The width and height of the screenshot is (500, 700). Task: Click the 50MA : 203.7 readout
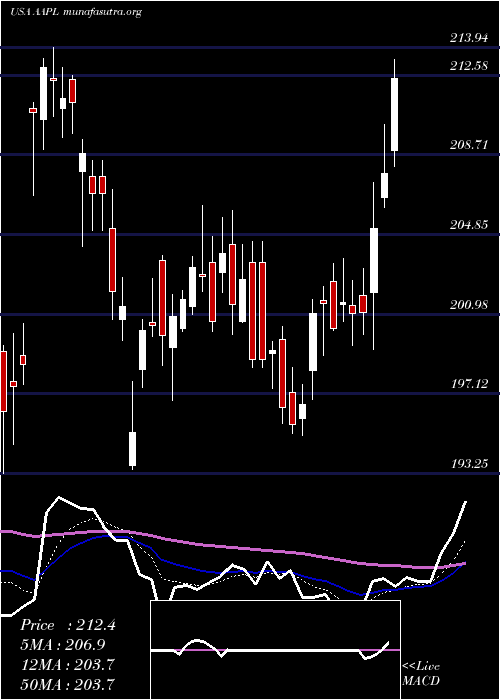coord(67,684)
